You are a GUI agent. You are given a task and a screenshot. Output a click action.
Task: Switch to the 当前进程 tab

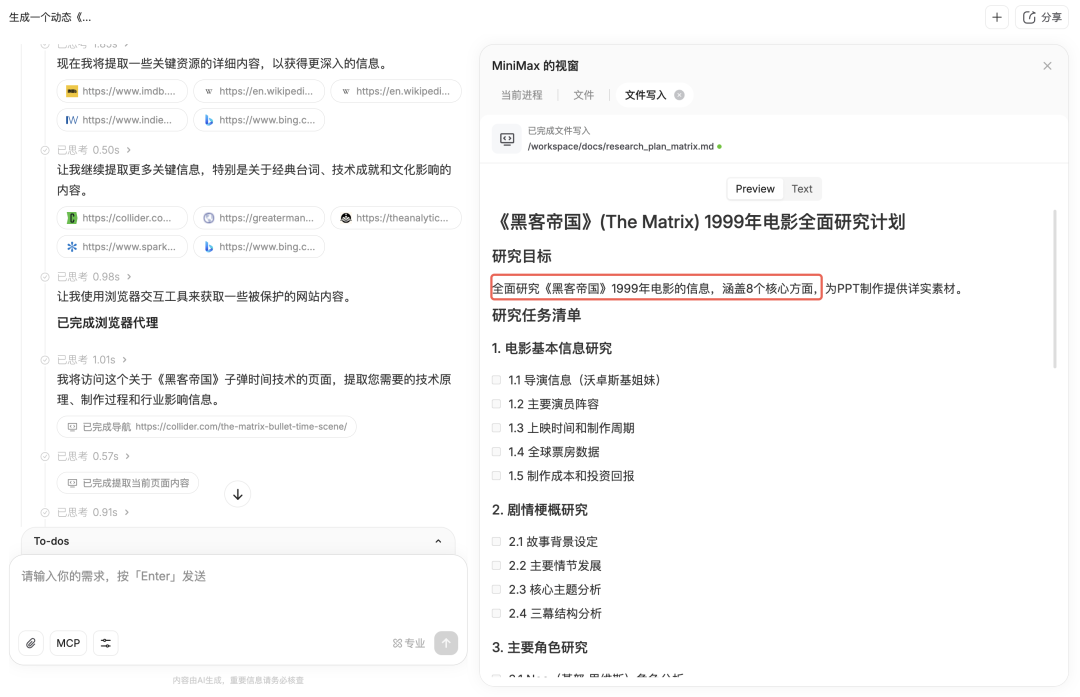[x=526, y=94]
